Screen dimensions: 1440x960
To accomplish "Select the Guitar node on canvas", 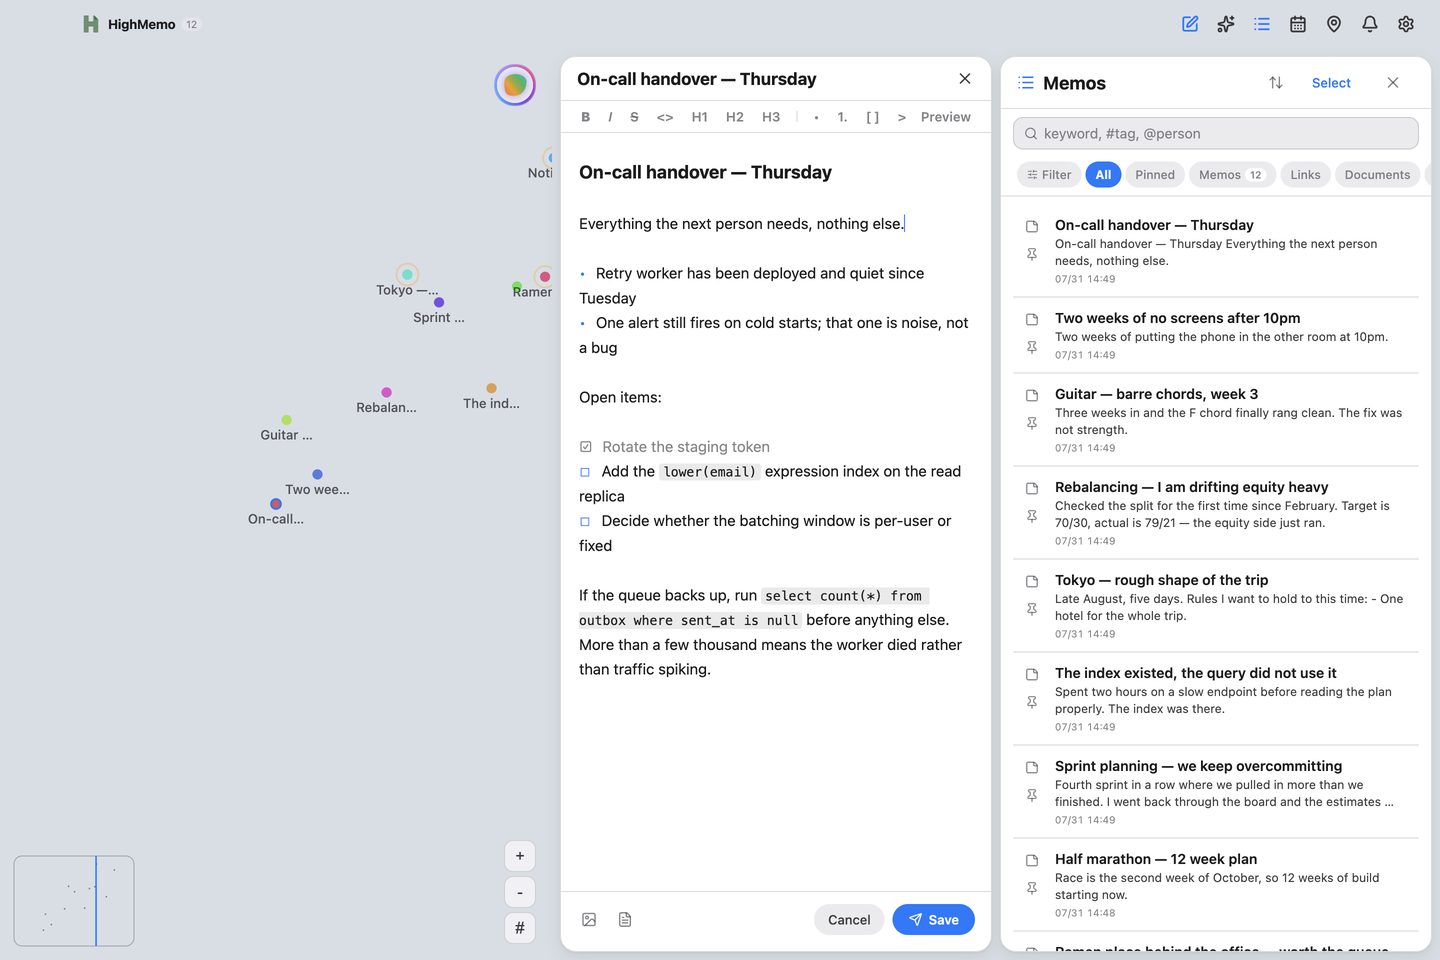I will [x=287, y=420].
